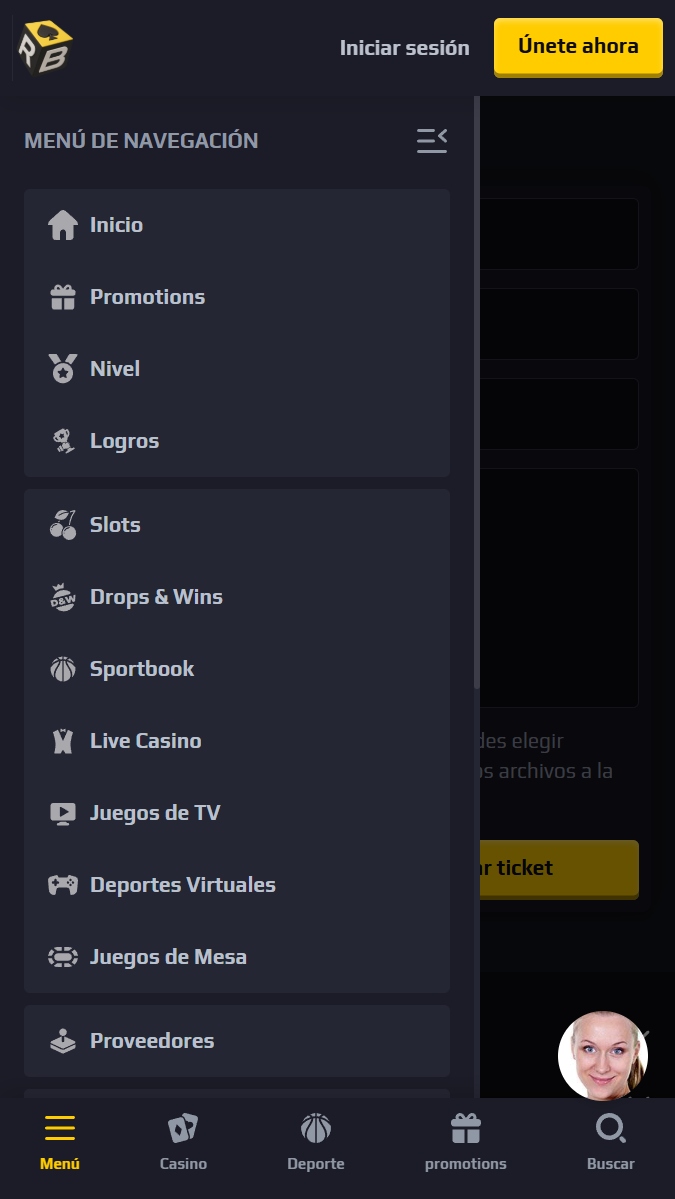The image size is (675, 1199).
Task: Open the Logros menu entry
Action: 124,441
